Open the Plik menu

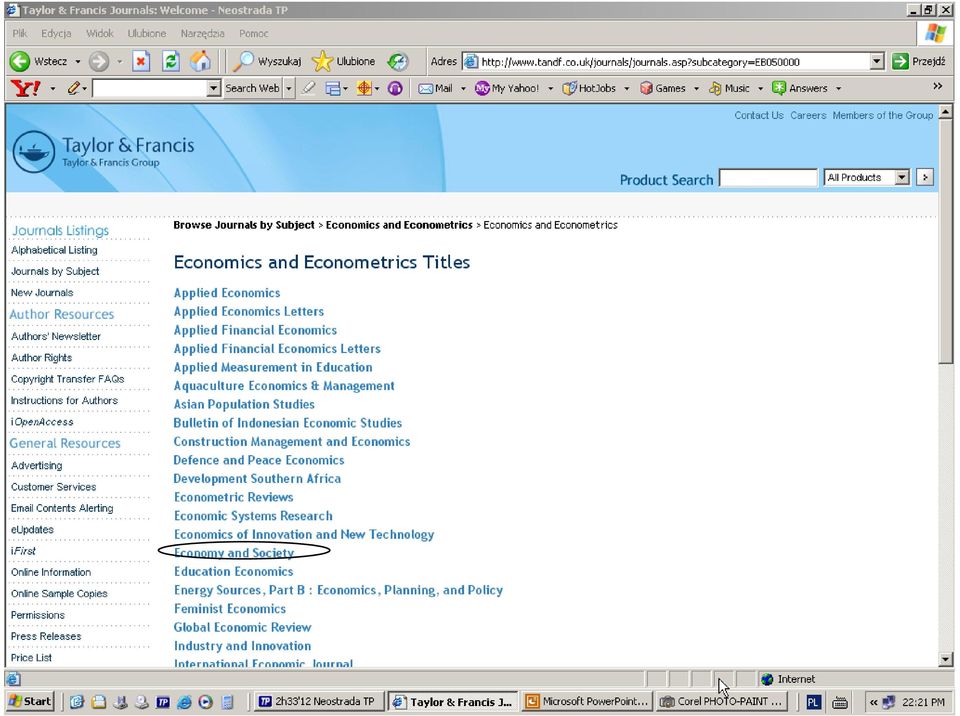tap(19, 34)
